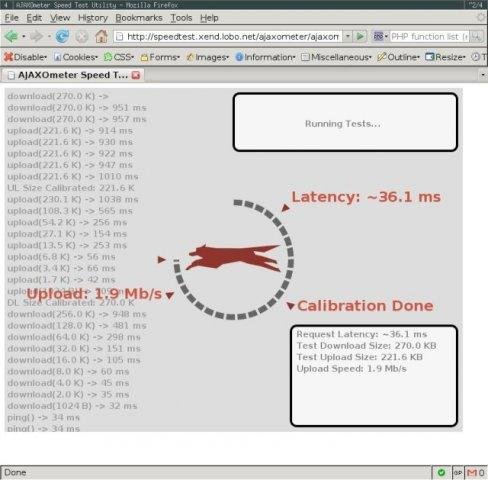Click the PHP function list search field
The image size is (488, 480).
tap(429, 36)
